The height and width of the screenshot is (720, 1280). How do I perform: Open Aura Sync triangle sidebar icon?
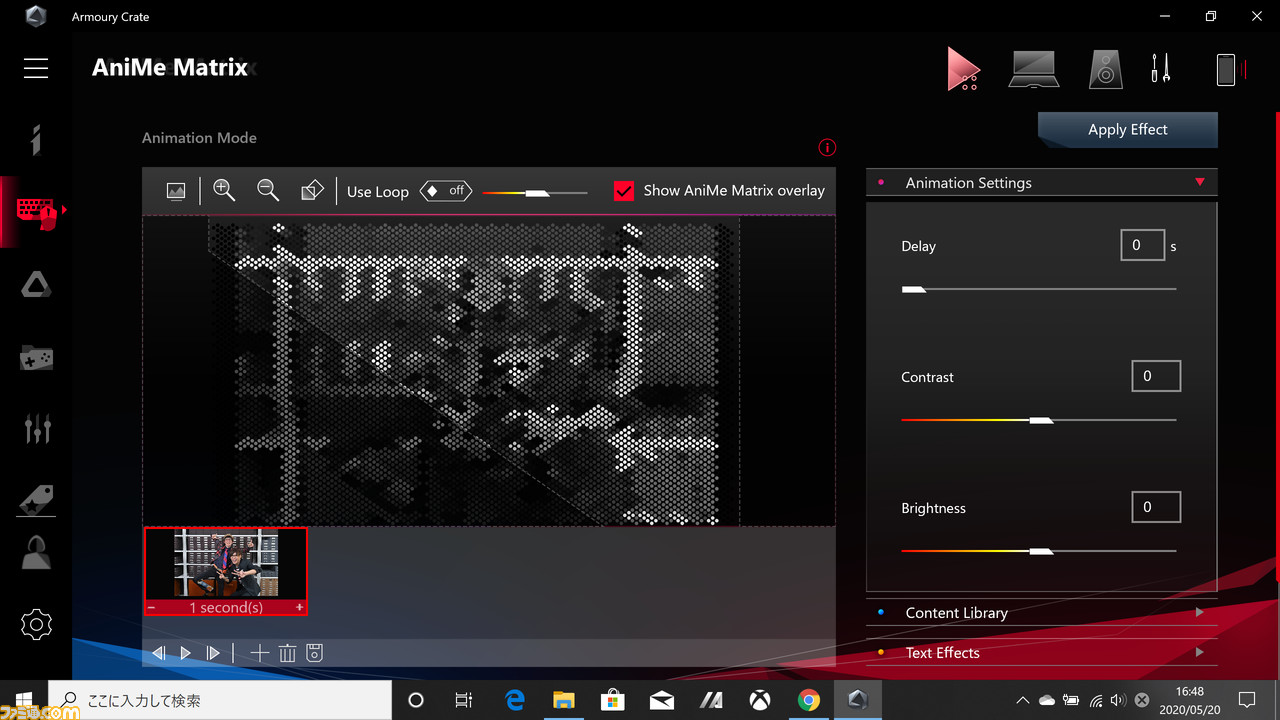tap(36, 285)
